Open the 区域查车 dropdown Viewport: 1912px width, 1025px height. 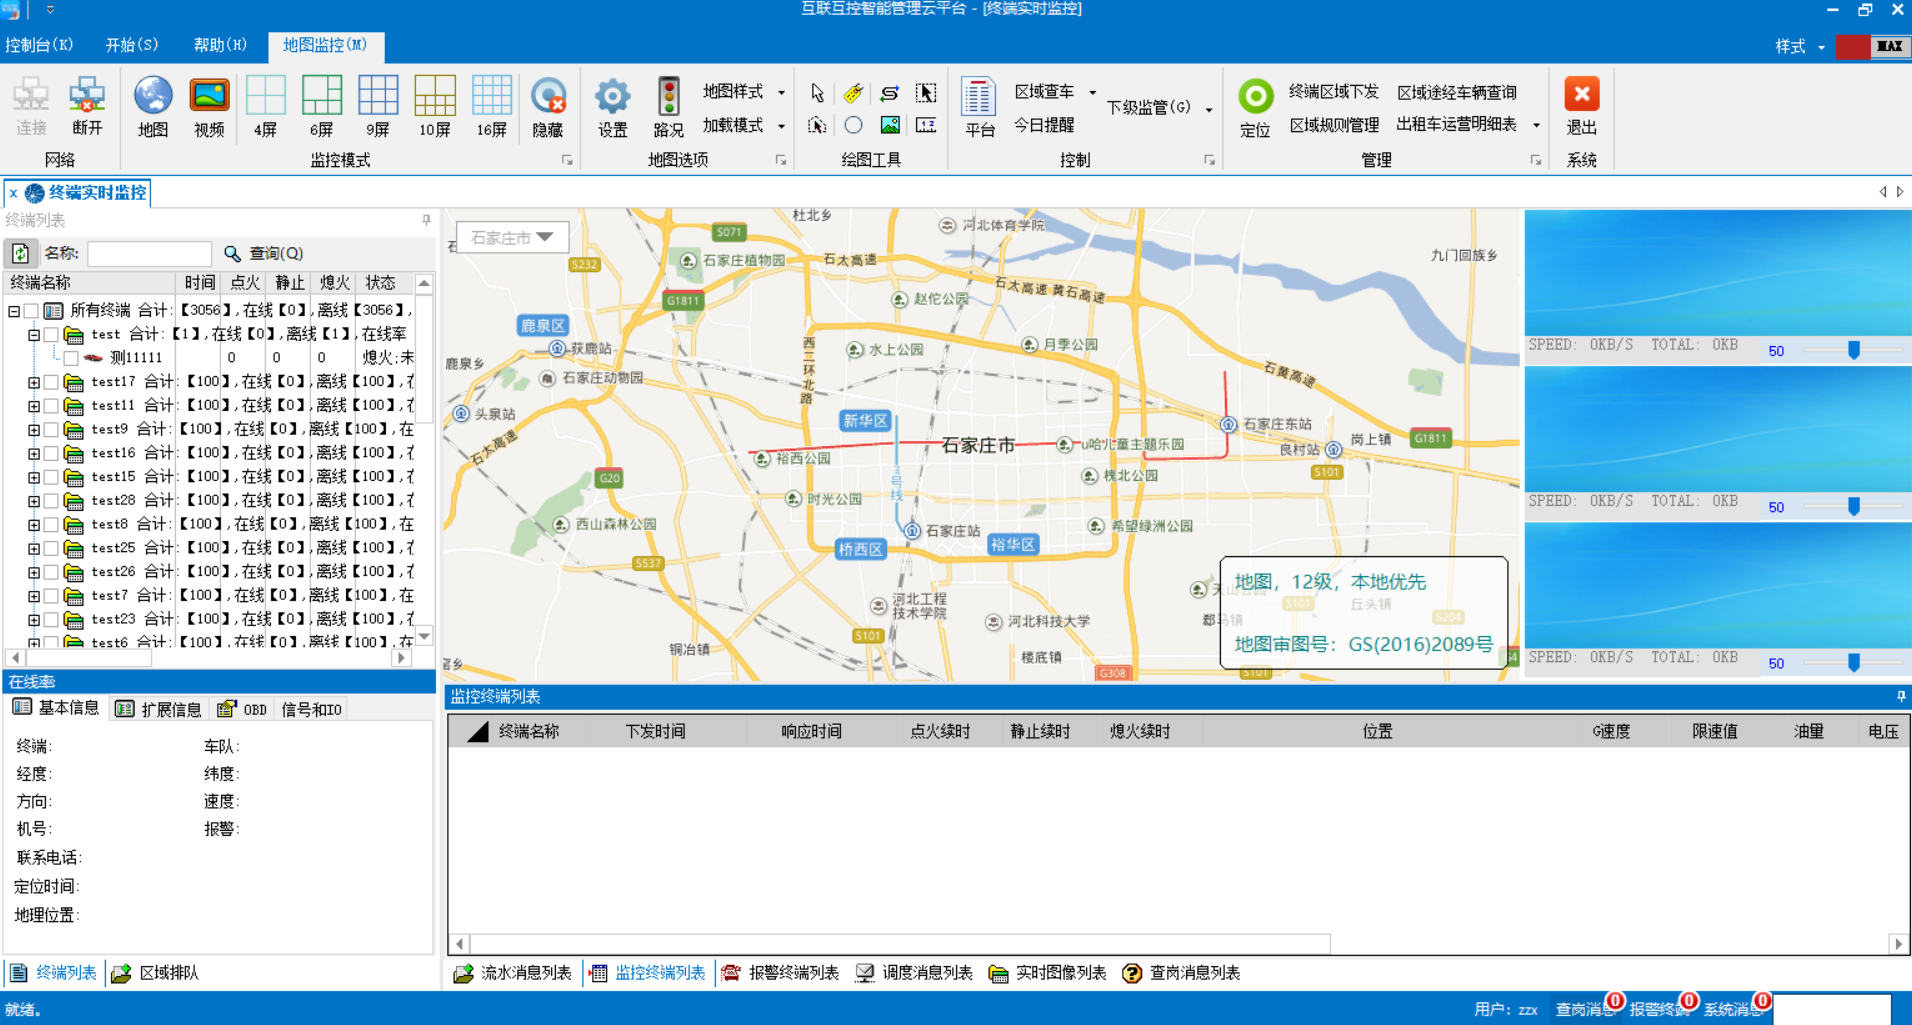tap(1055, 92)
